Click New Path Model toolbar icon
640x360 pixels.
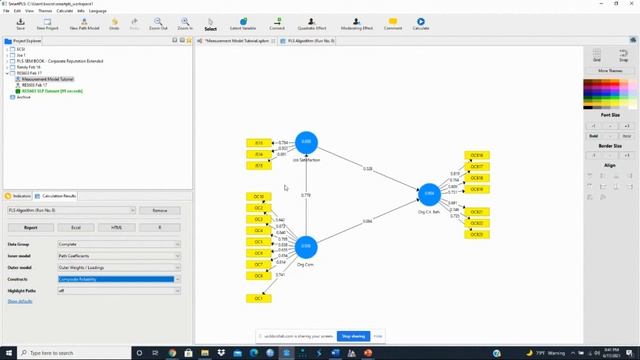pos(84,24)
